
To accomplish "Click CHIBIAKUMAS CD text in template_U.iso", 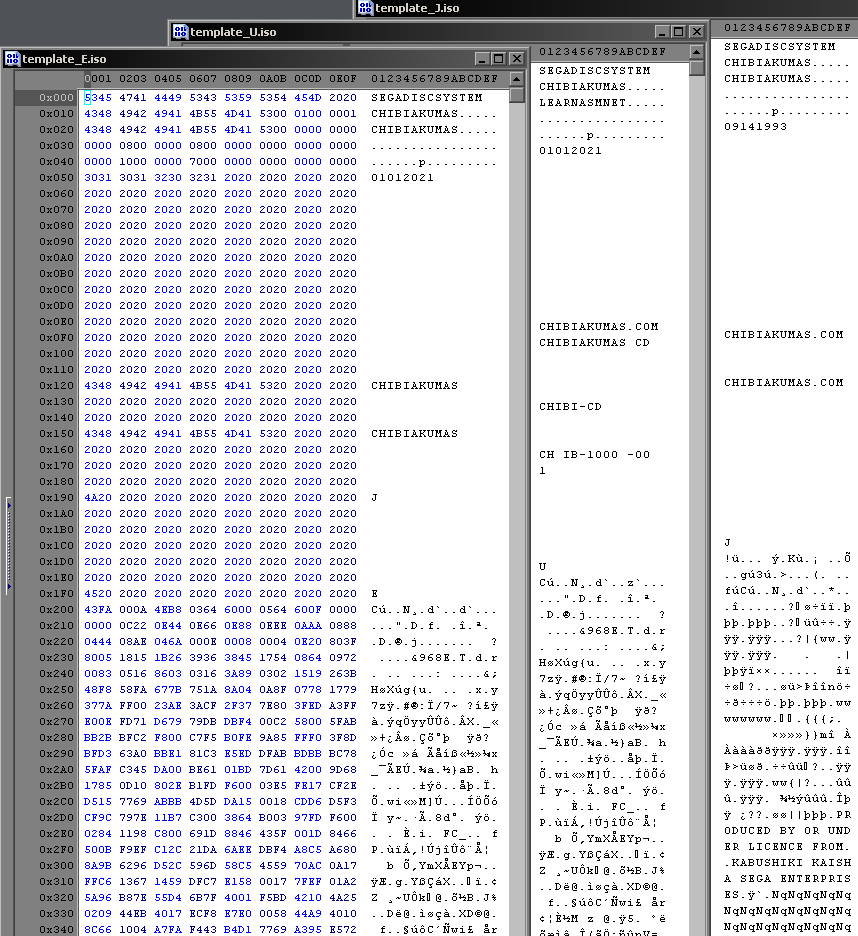I will [595, 343].
